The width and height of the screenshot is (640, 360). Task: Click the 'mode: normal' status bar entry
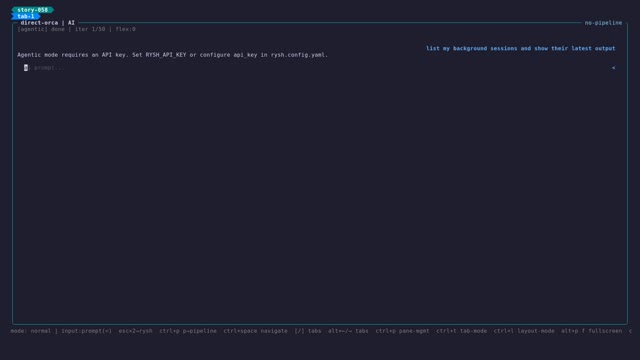(x=31, y=331)
